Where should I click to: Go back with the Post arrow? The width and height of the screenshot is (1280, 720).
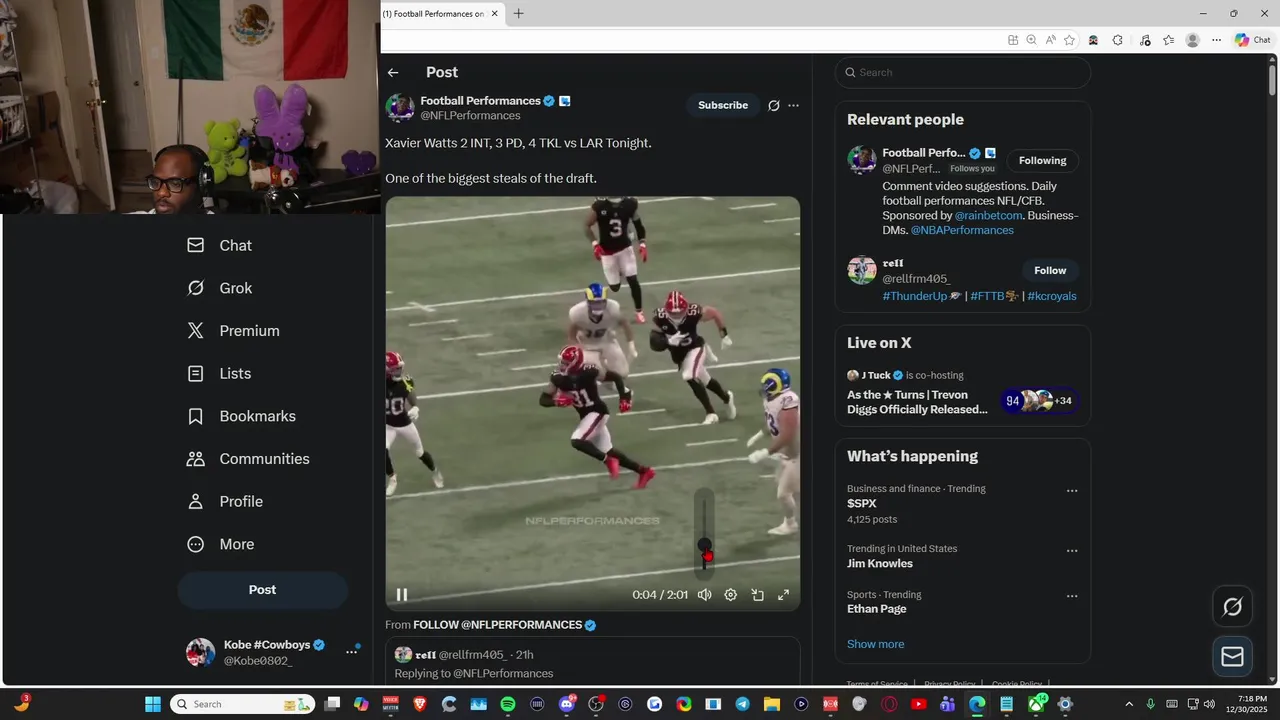click(393, 72)
